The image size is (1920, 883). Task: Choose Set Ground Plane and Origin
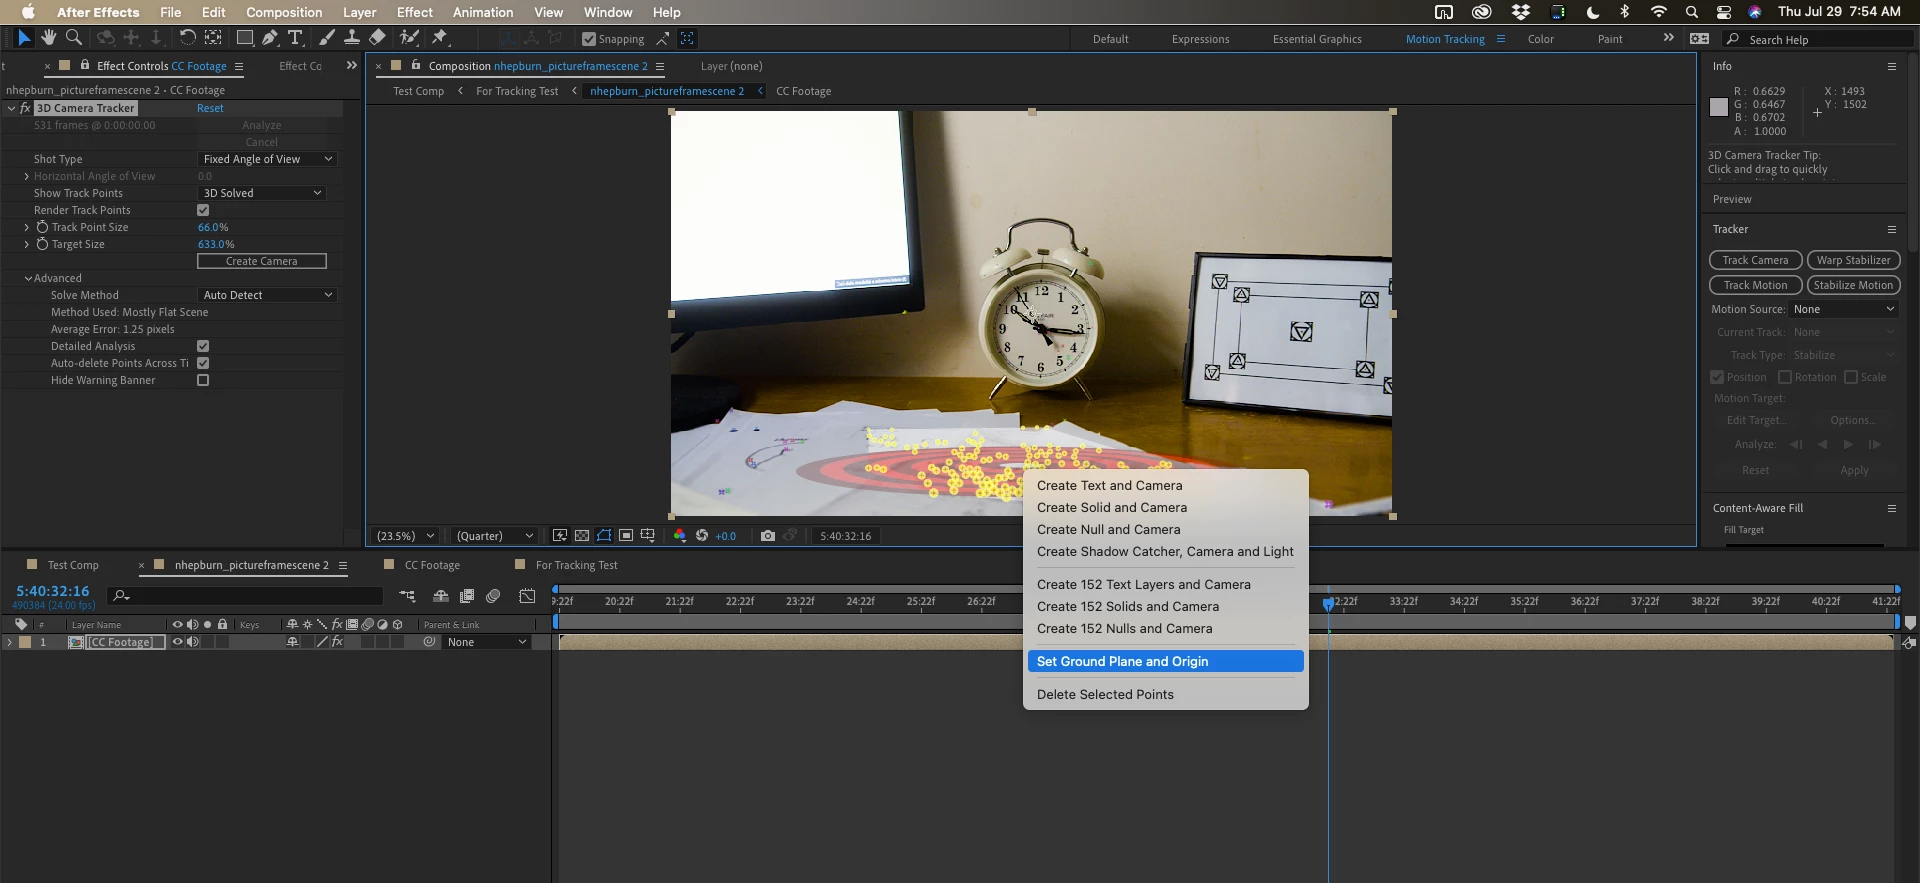coord(1166,661)
